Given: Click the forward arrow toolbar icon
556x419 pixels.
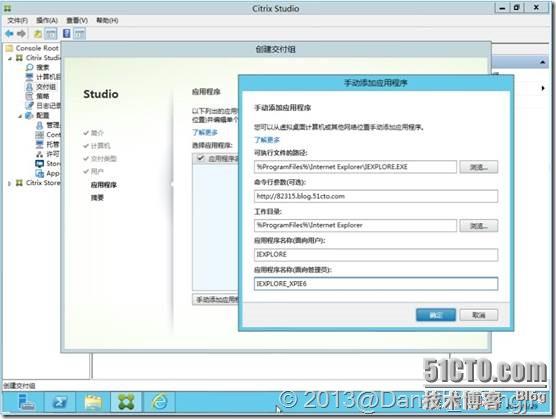Looking at the screenshot, I should tap(21, 34).
